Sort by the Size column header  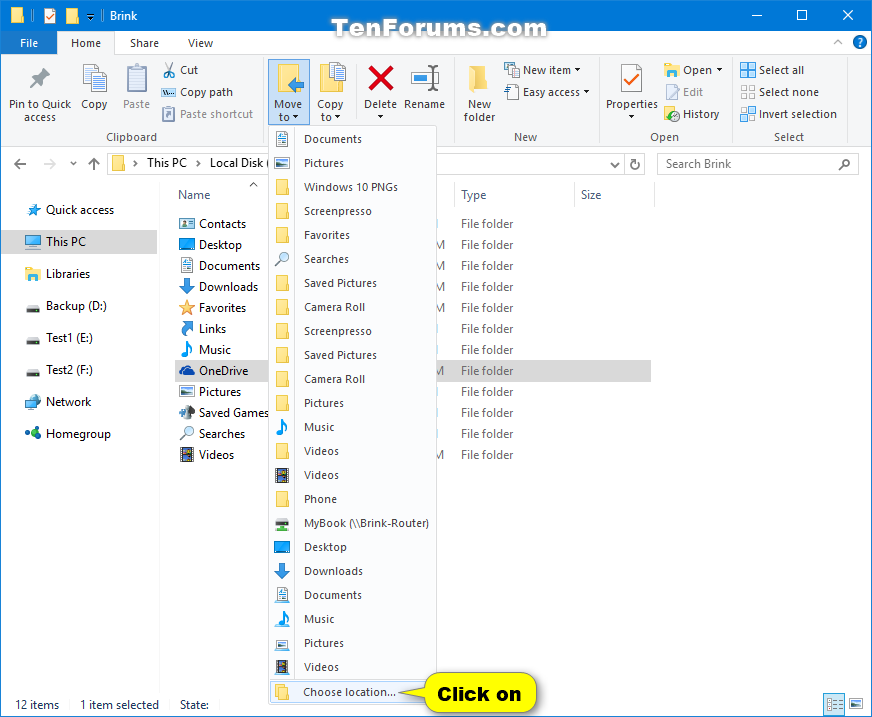pyautogui.click(x=591, y=195)
